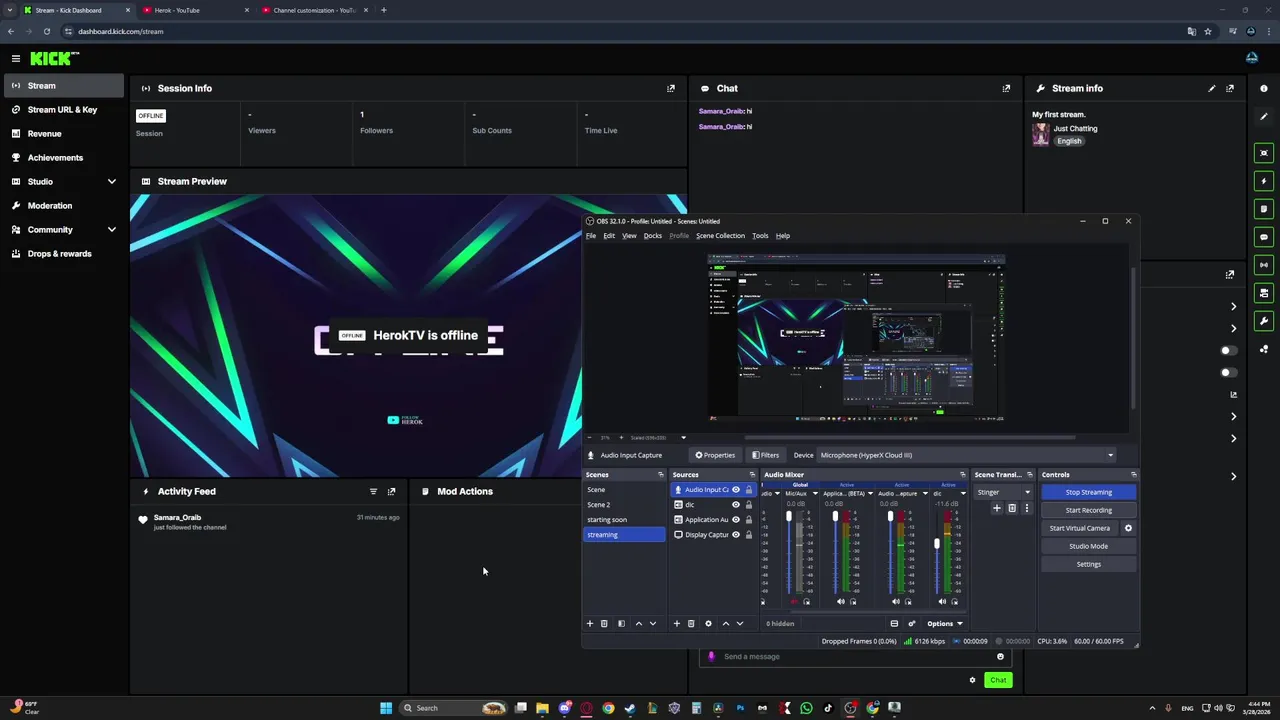
Task: Click Stop Streaming in OBS Controls
Action: 1089,492
